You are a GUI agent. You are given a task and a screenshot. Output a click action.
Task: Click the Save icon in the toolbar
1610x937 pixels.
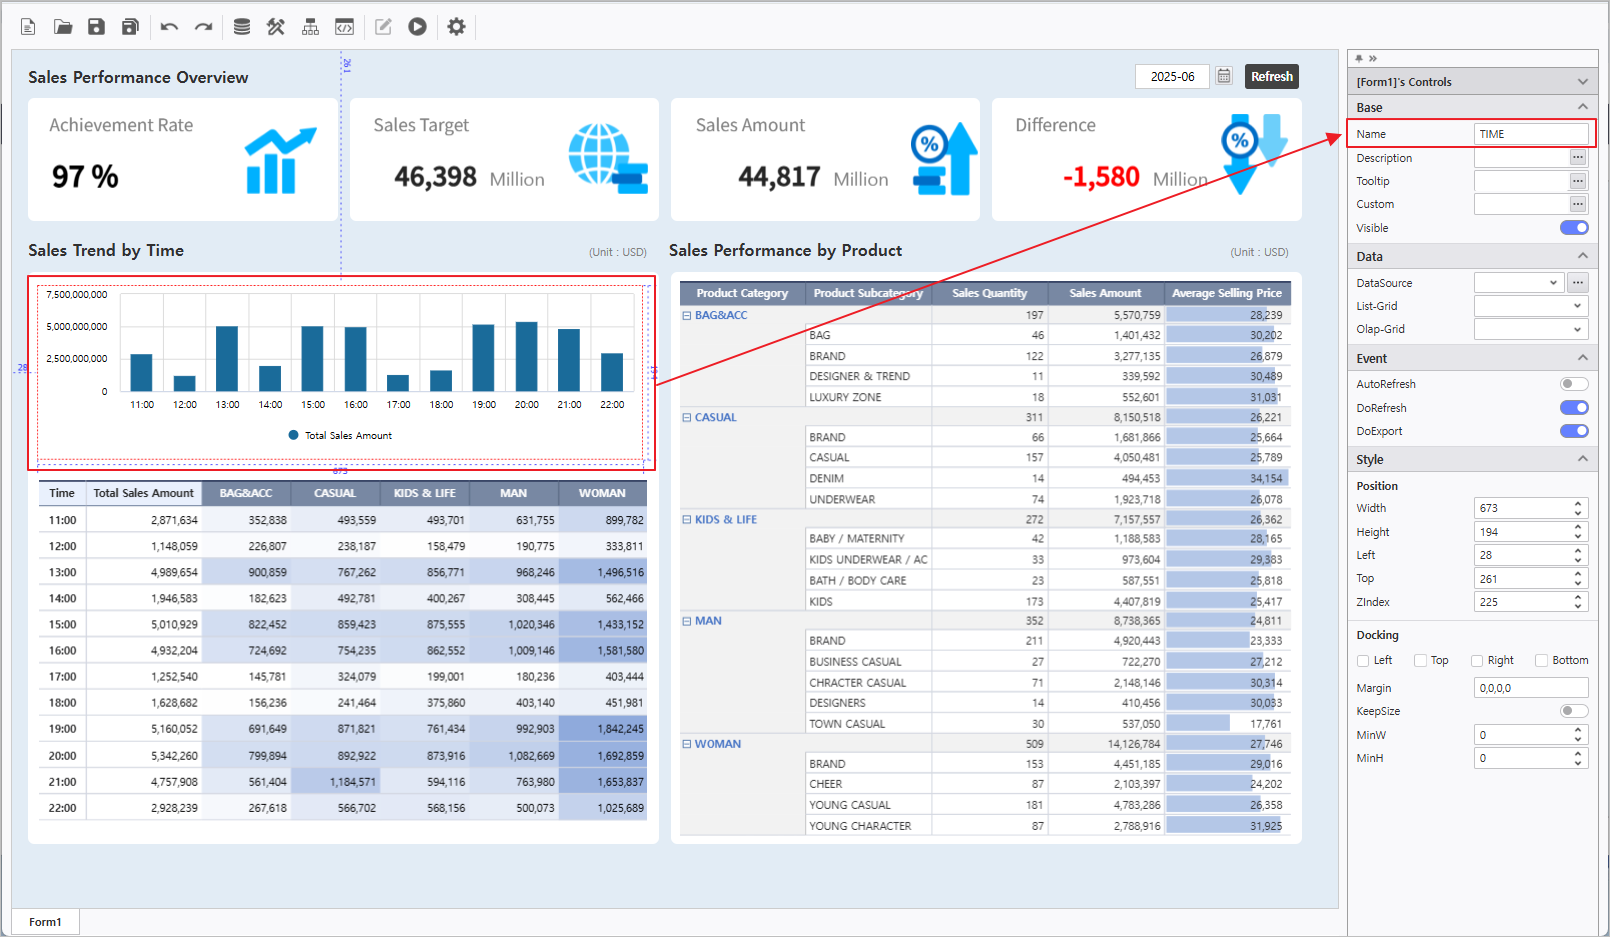(96, 27)
